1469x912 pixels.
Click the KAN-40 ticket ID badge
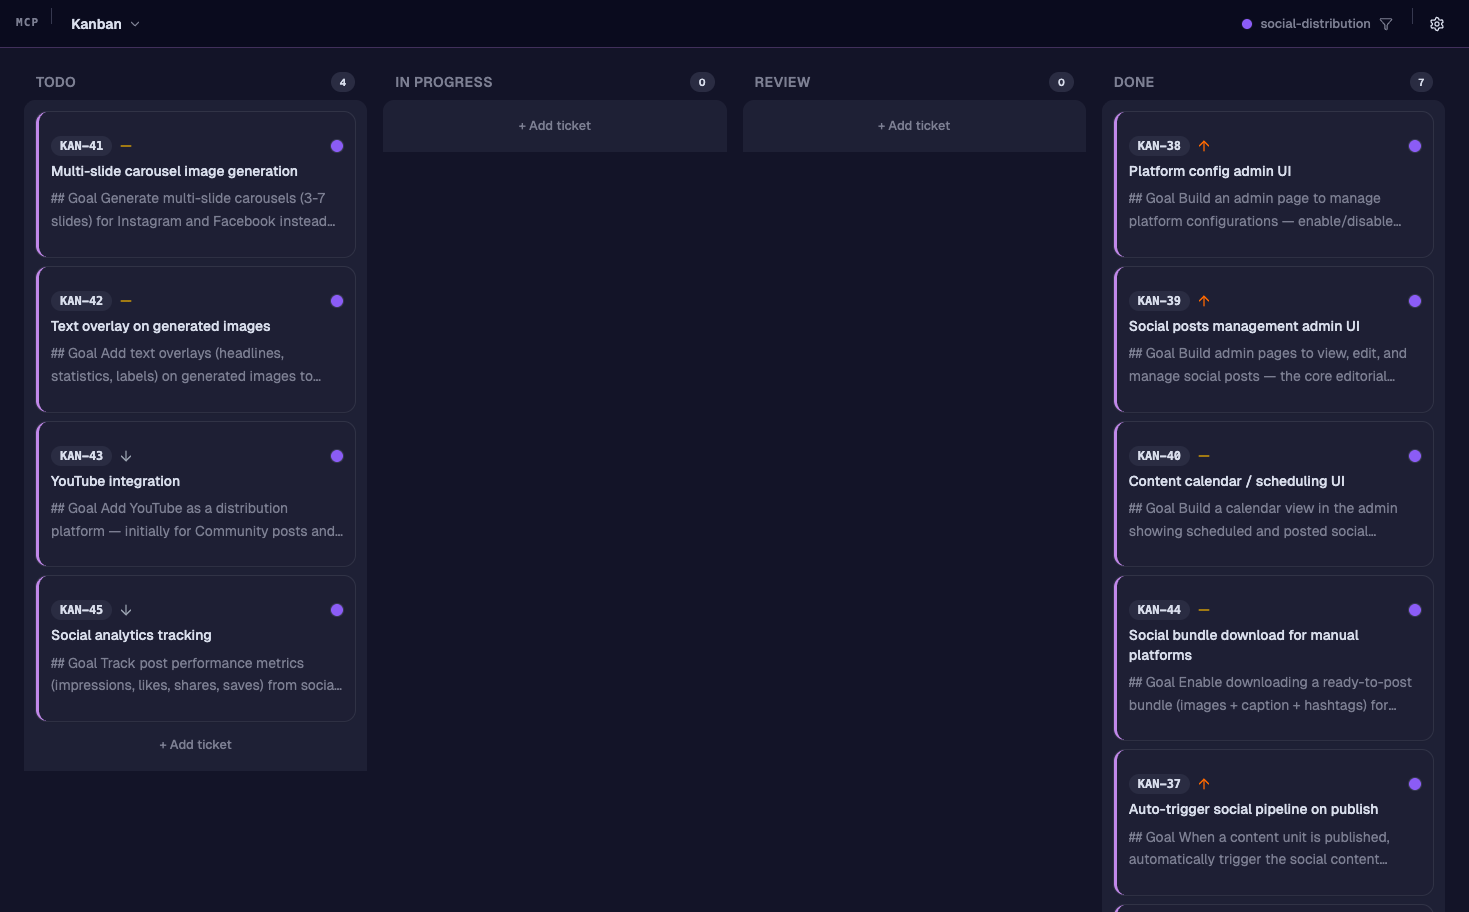click(x=1159, y=456)
